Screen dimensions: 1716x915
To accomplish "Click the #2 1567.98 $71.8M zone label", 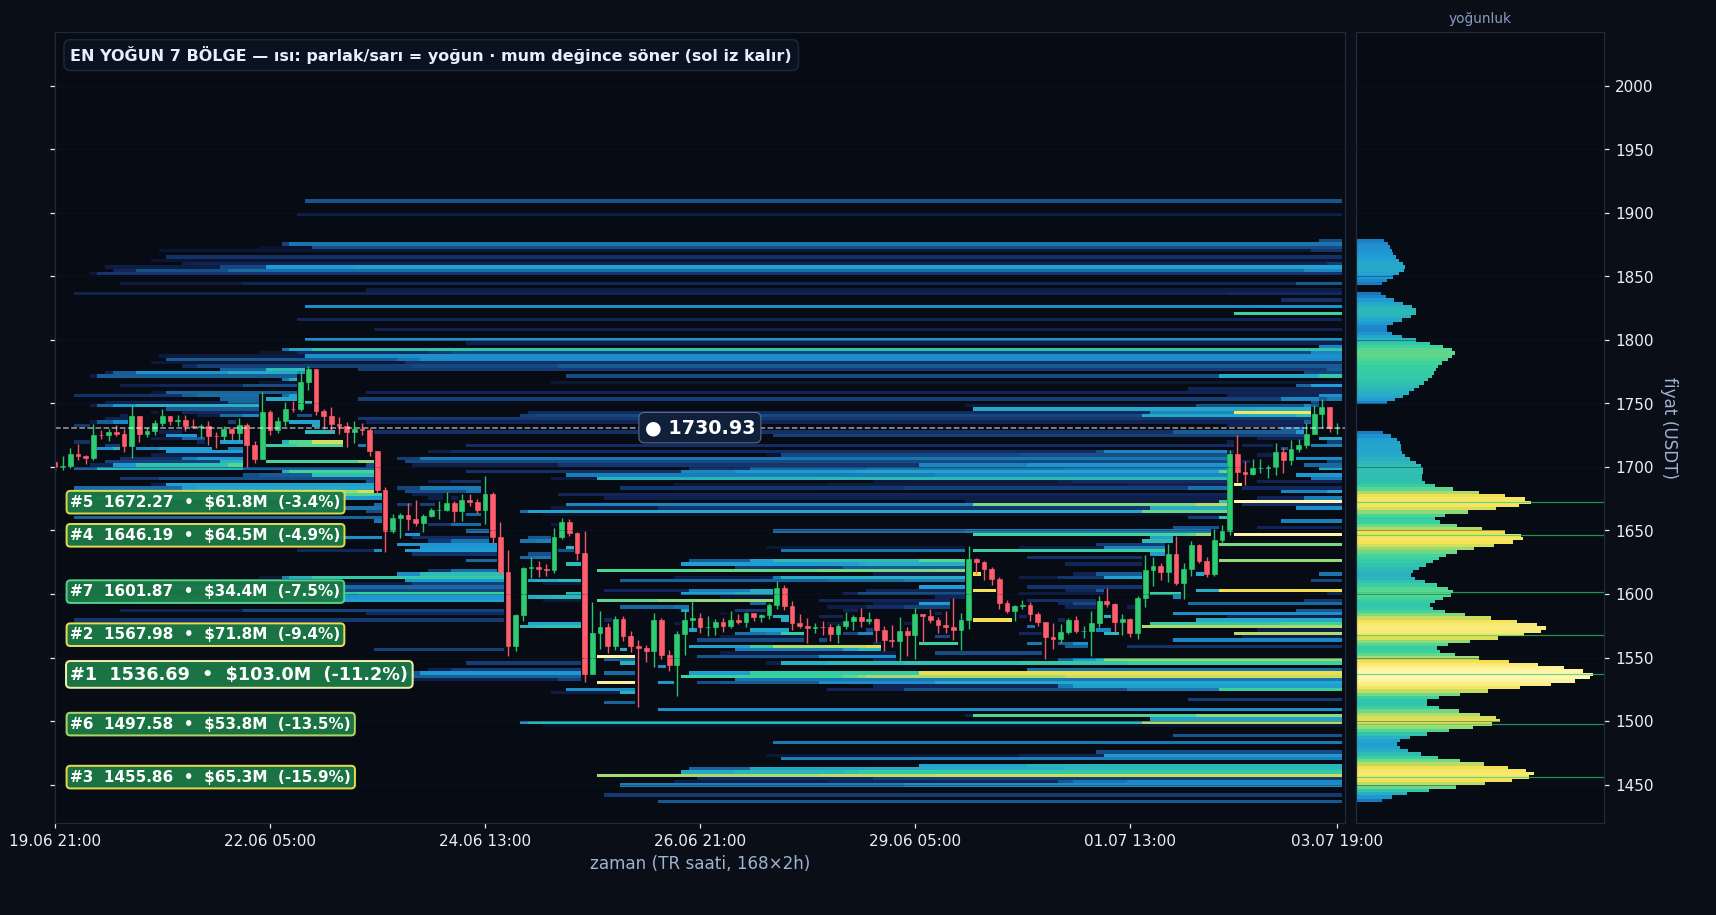I will coord(205,634).
